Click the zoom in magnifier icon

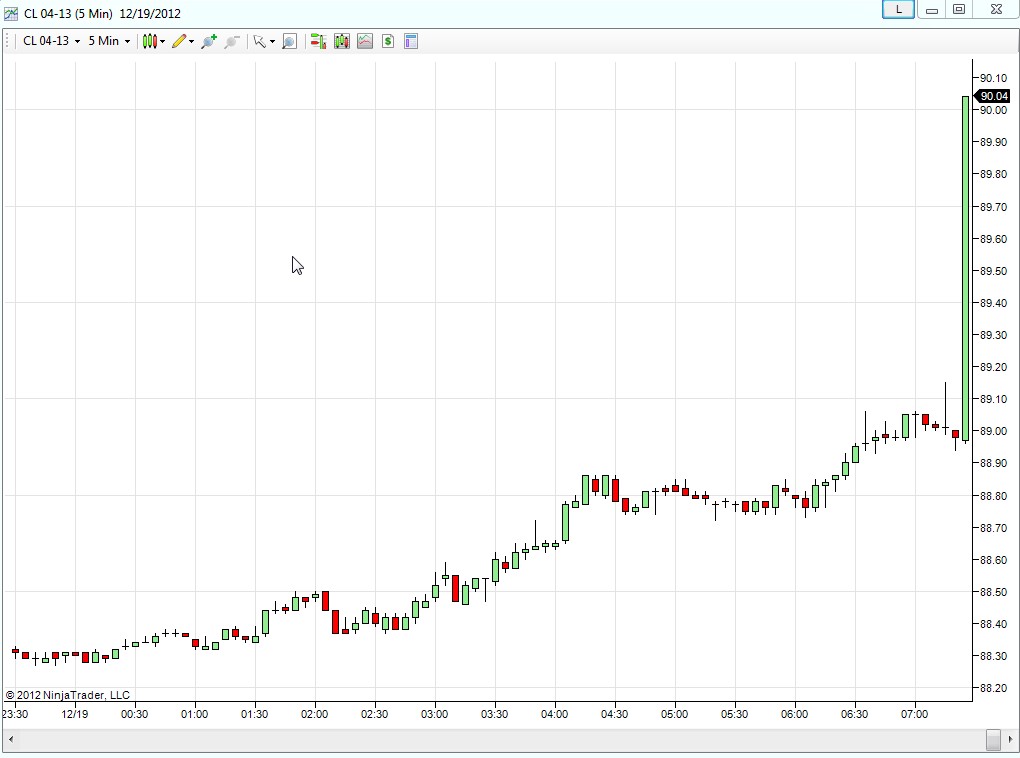click(209, 42)
